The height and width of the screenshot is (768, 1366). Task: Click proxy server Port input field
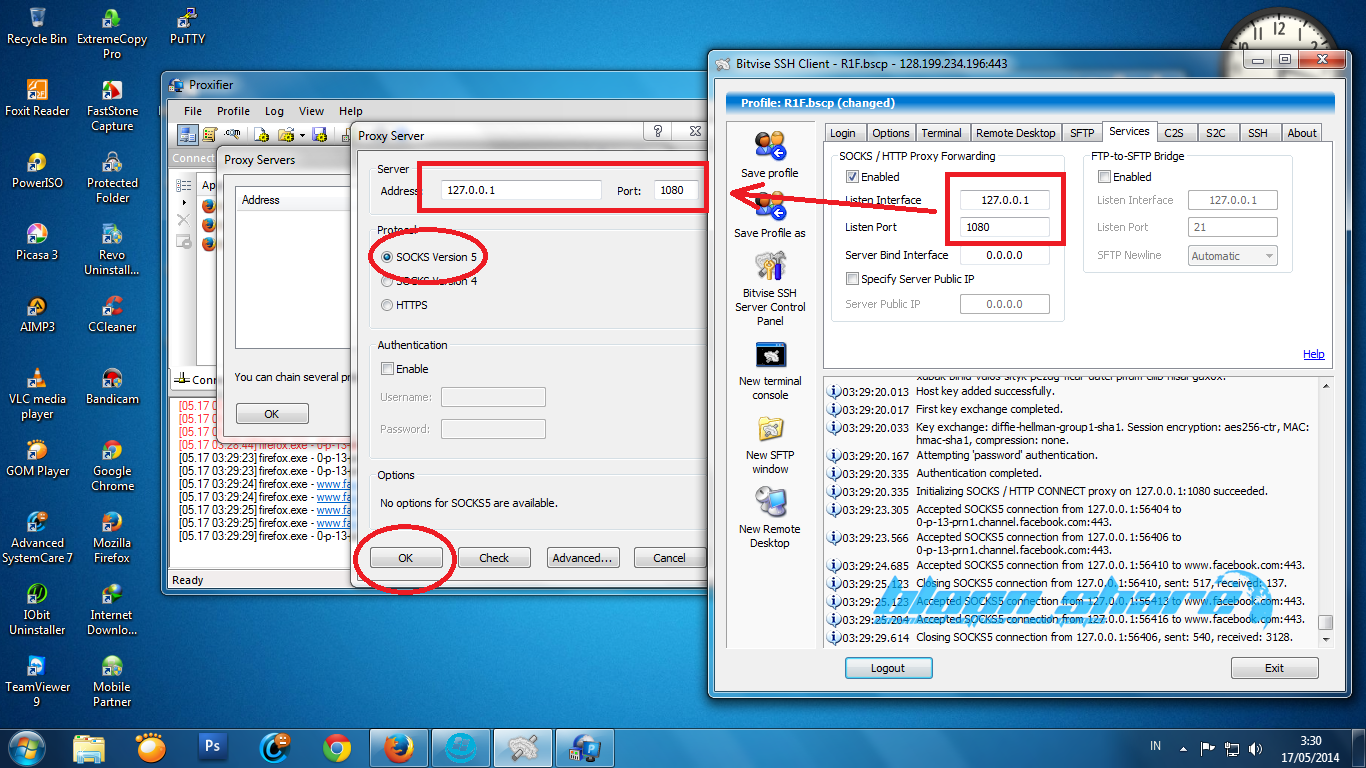point(676,190)
